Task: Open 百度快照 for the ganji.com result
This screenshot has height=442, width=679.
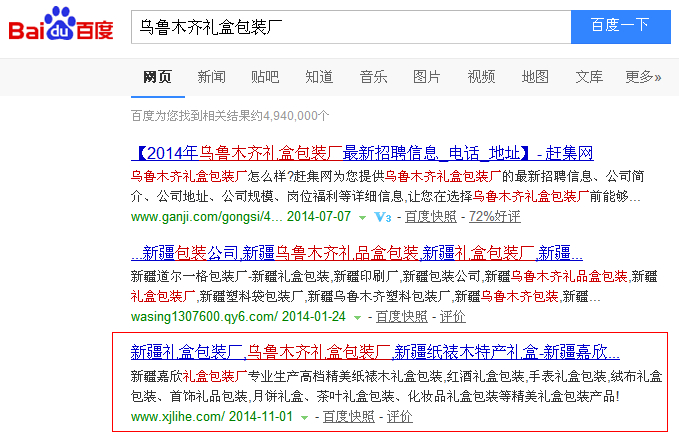Action: click(x=428, y=217)
